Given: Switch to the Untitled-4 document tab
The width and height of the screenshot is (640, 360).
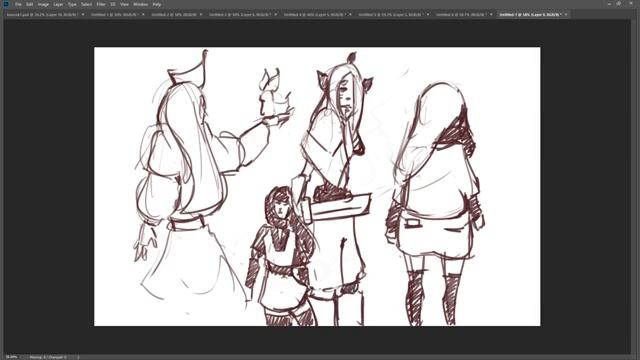Looking at the screenshot, I should point(314,14).
